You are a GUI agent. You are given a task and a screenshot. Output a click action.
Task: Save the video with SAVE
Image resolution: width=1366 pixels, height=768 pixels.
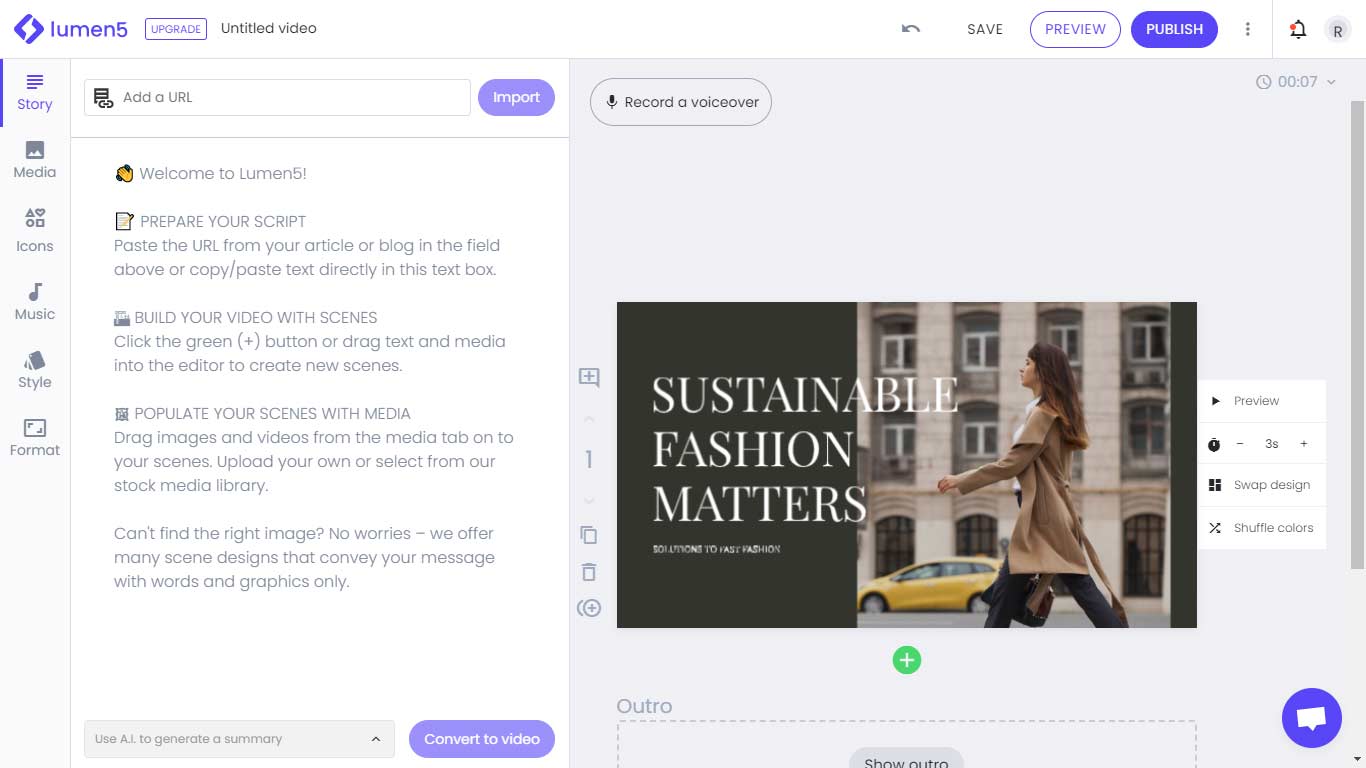click(985, 29)
